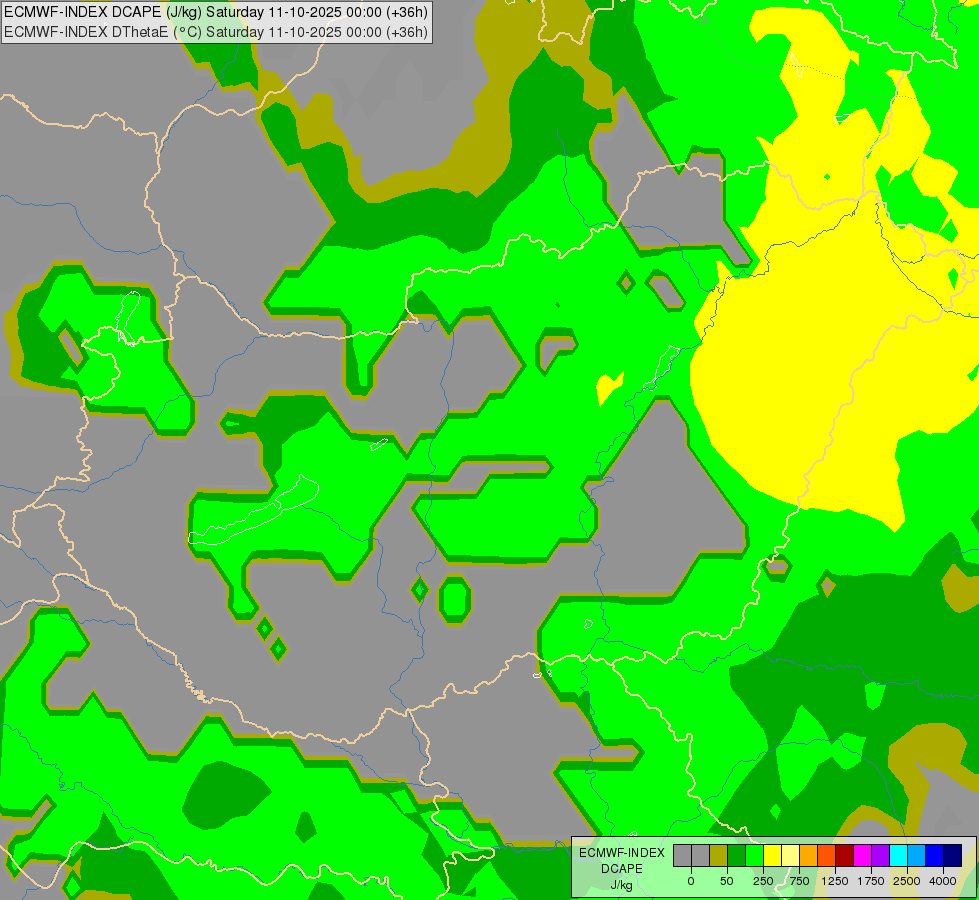
Task: Pick the bright yellow legend swatch
Action: [772, 855]
